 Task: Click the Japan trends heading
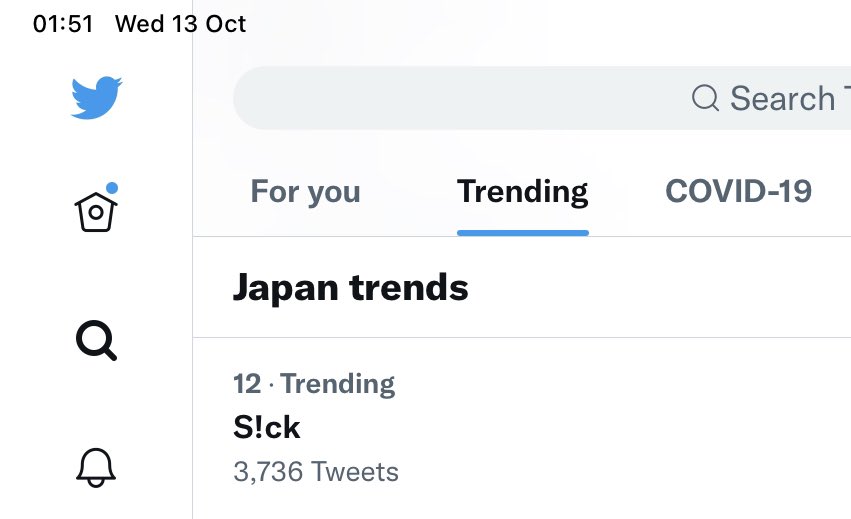351,288
